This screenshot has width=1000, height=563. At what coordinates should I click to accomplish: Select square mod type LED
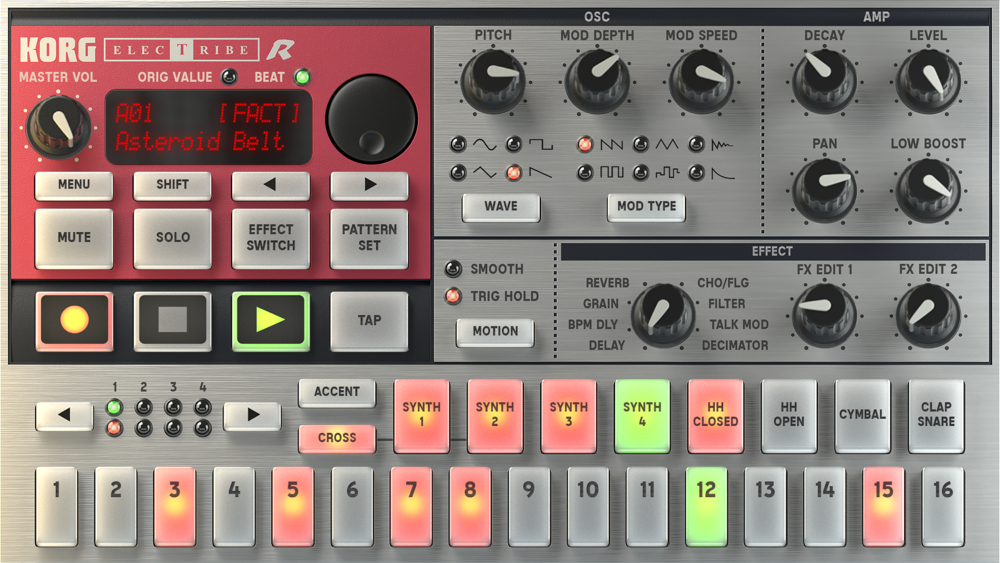[585, 172]
